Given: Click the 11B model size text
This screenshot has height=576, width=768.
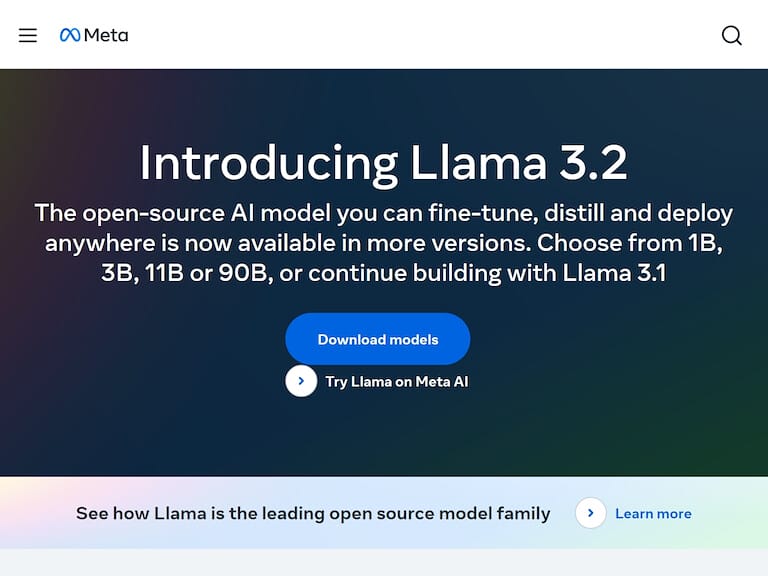Looking at the screenshot, I should pos(164,272).
